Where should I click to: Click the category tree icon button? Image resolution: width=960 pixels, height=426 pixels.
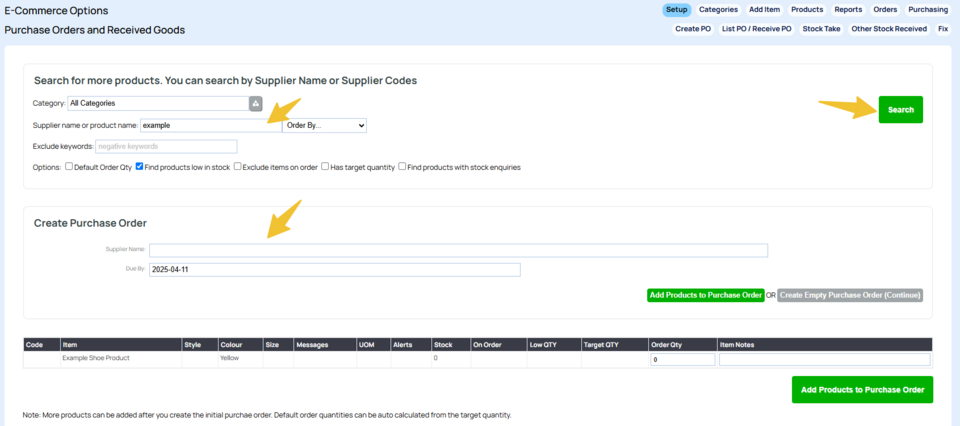pos(255,103)
